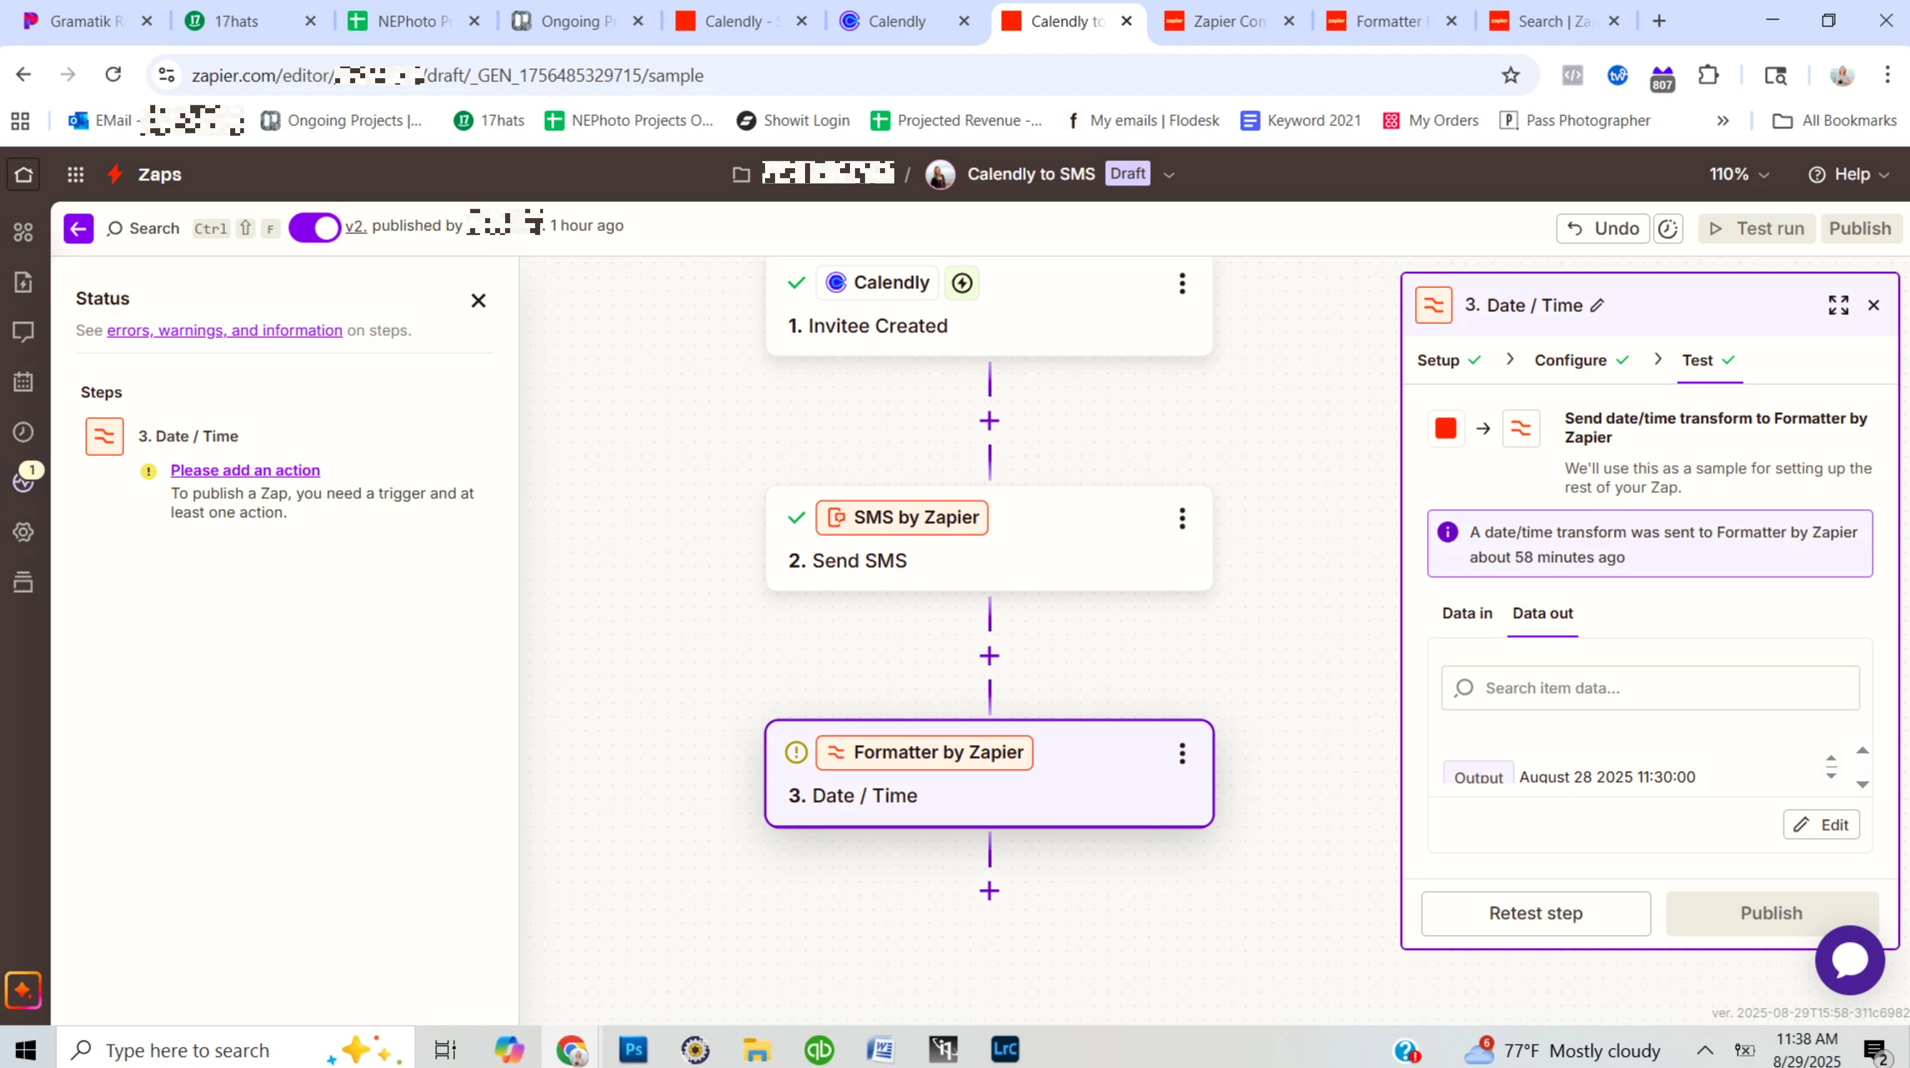The image size is (1910, 1068).
Task: Switch to the Data in tab
Action: [x=1467, y=613]
